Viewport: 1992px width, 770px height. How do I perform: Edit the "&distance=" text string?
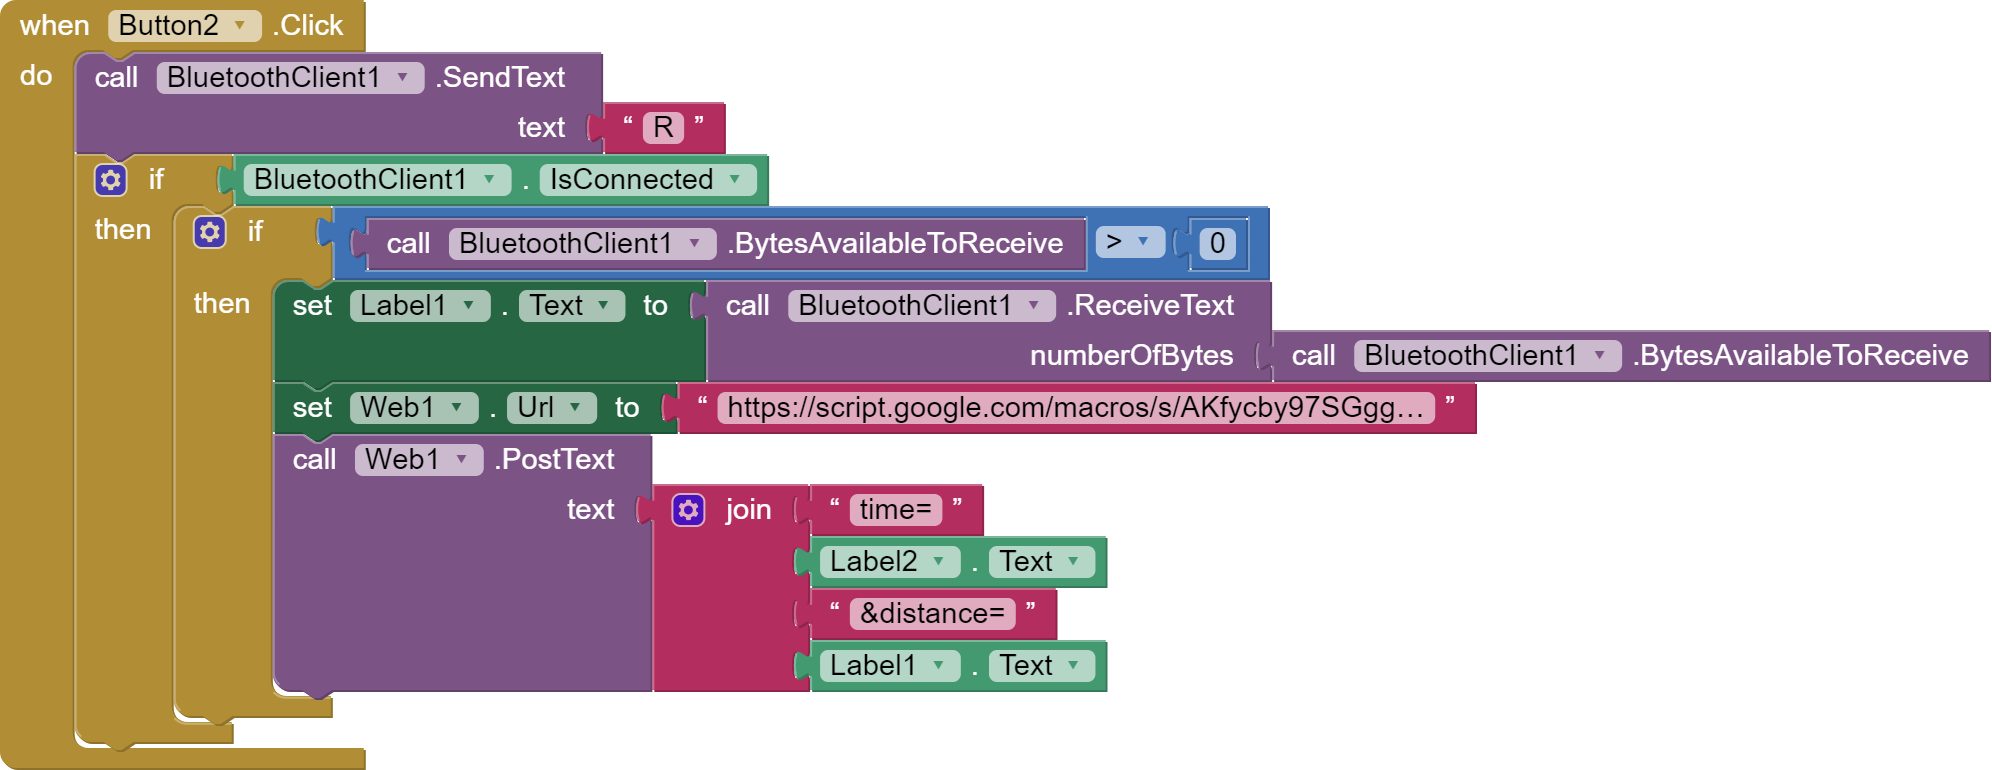click(932, 614)
